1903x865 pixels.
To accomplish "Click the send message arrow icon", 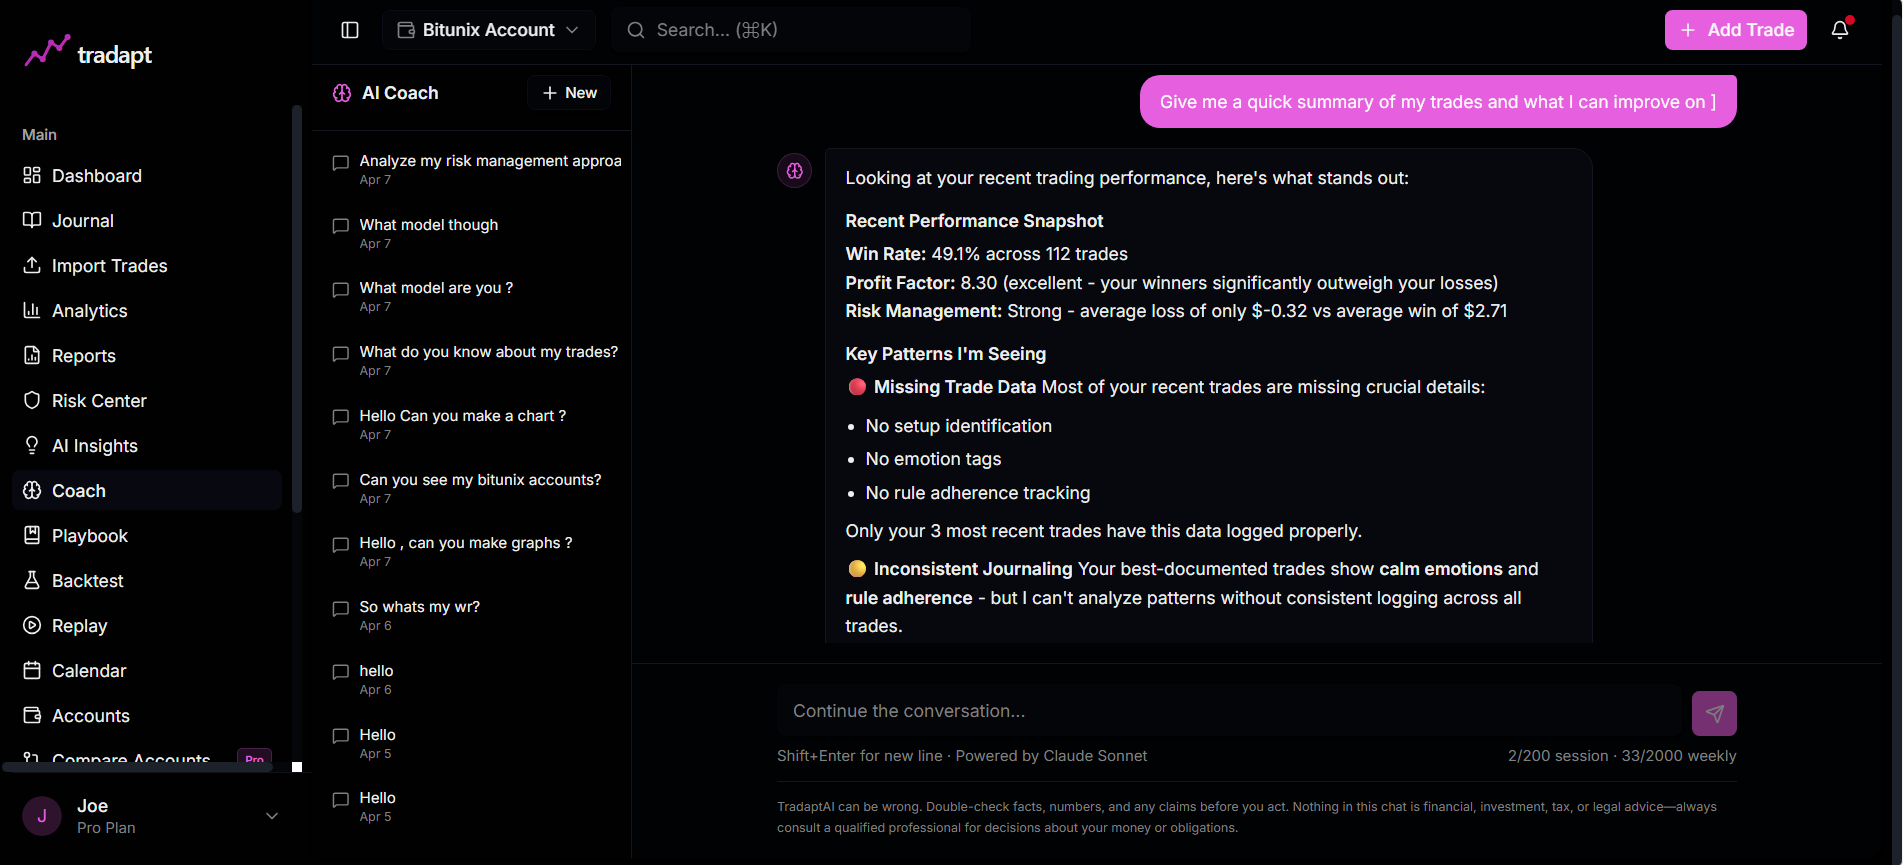I will (x=1714, y=713).
